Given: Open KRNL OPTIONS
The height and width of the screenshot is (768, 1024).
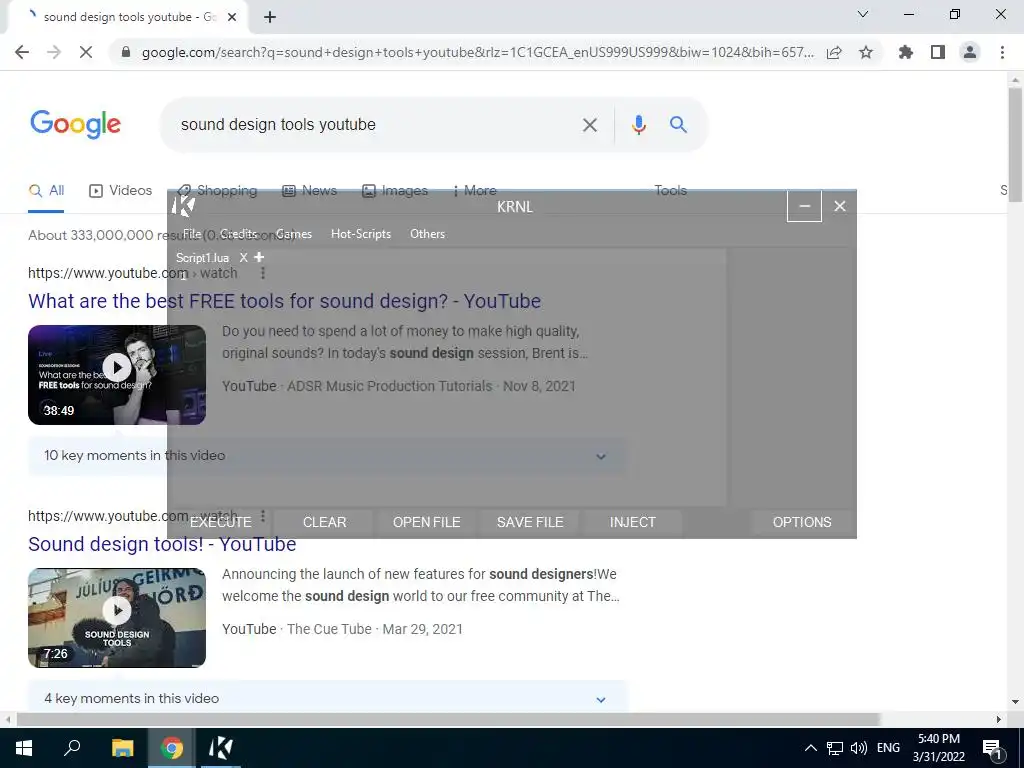Looking at the screenshot, I should 802,522.
